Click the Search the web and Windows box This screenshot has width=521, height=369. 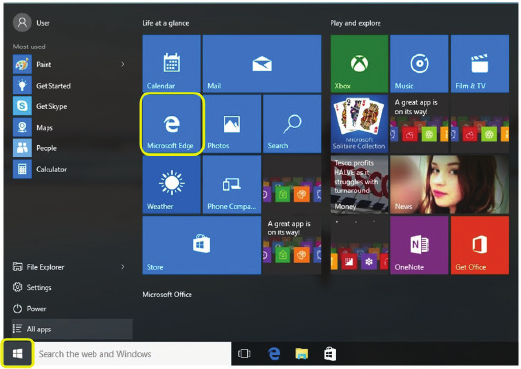click(132, 353)
